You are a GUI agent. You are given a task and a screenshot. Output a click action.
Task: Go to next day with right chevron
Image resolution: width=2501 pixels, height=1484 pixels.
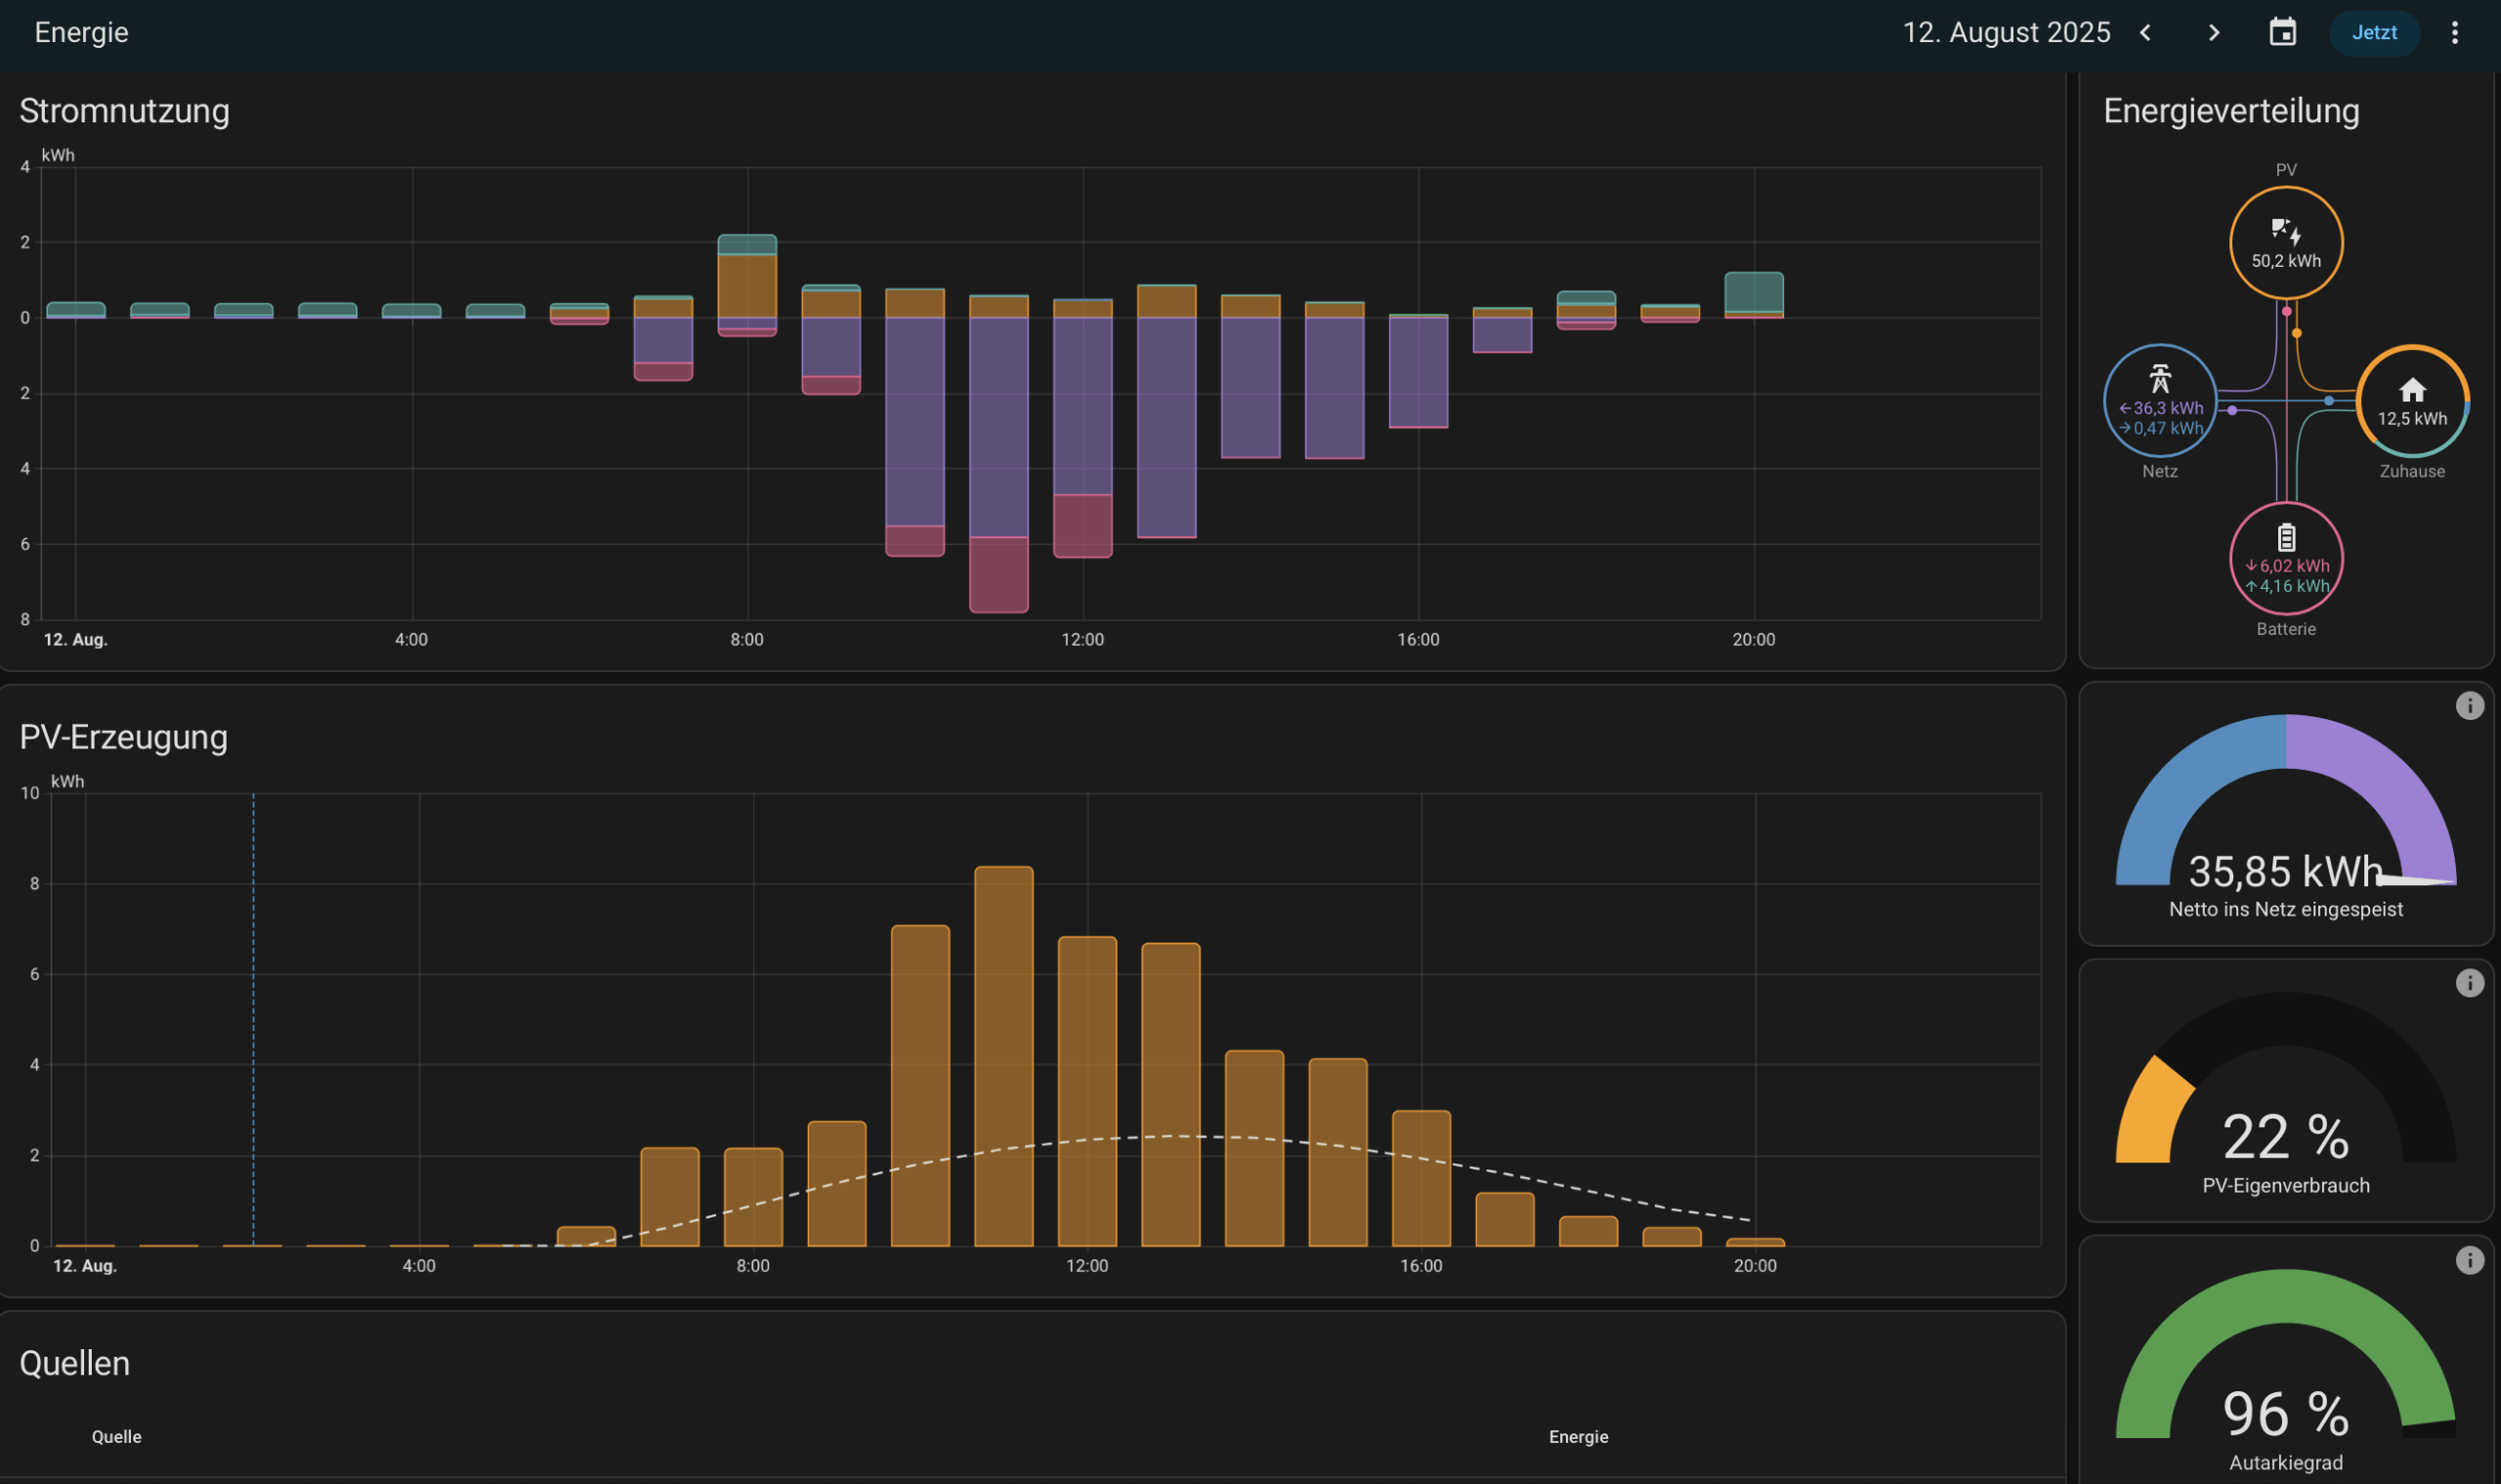pos(2213,33)
